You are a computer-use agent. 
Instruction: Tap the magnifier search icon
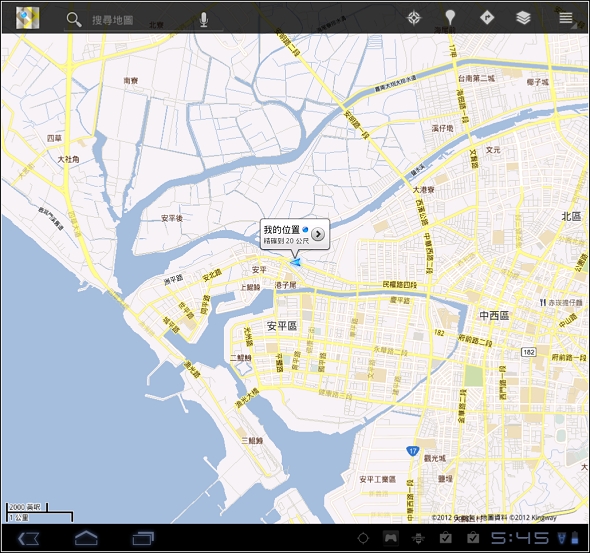74,19
